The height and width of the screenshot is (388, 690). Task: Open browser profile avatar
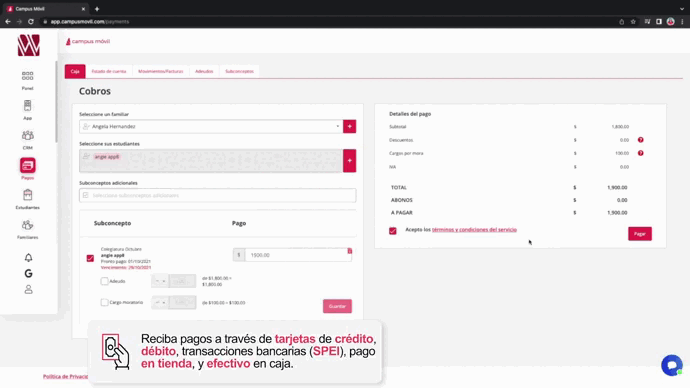coord(670,22)
